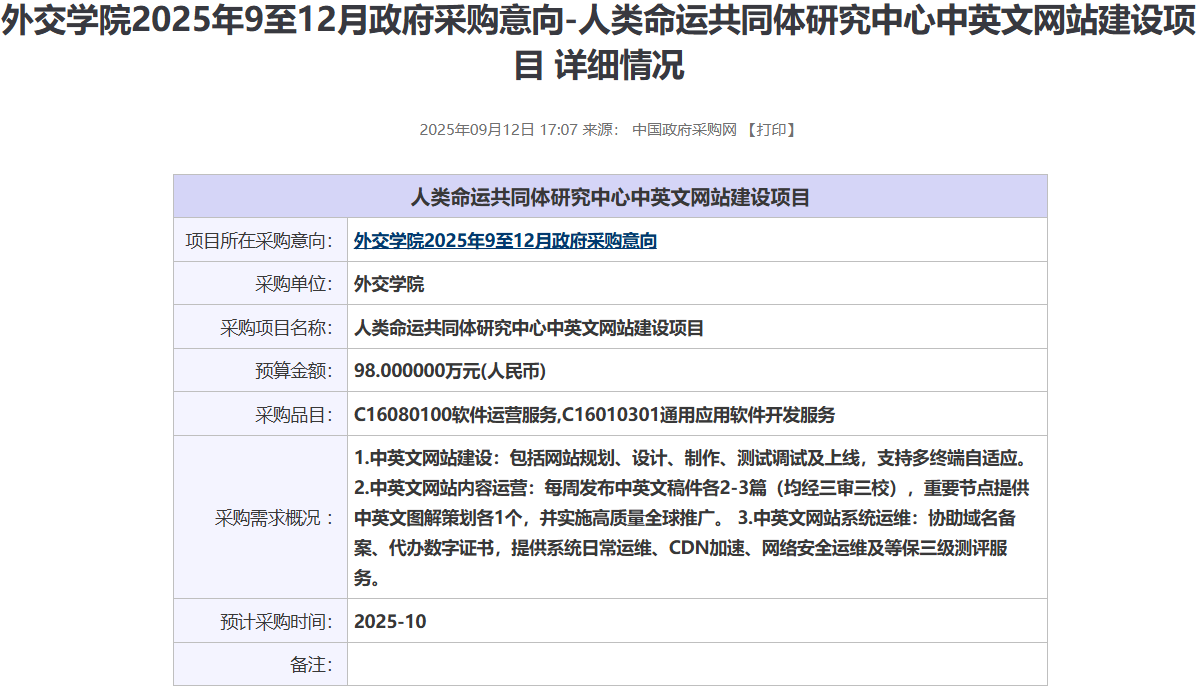
Task: Click the 【打印】 print link
Action: 771,130
